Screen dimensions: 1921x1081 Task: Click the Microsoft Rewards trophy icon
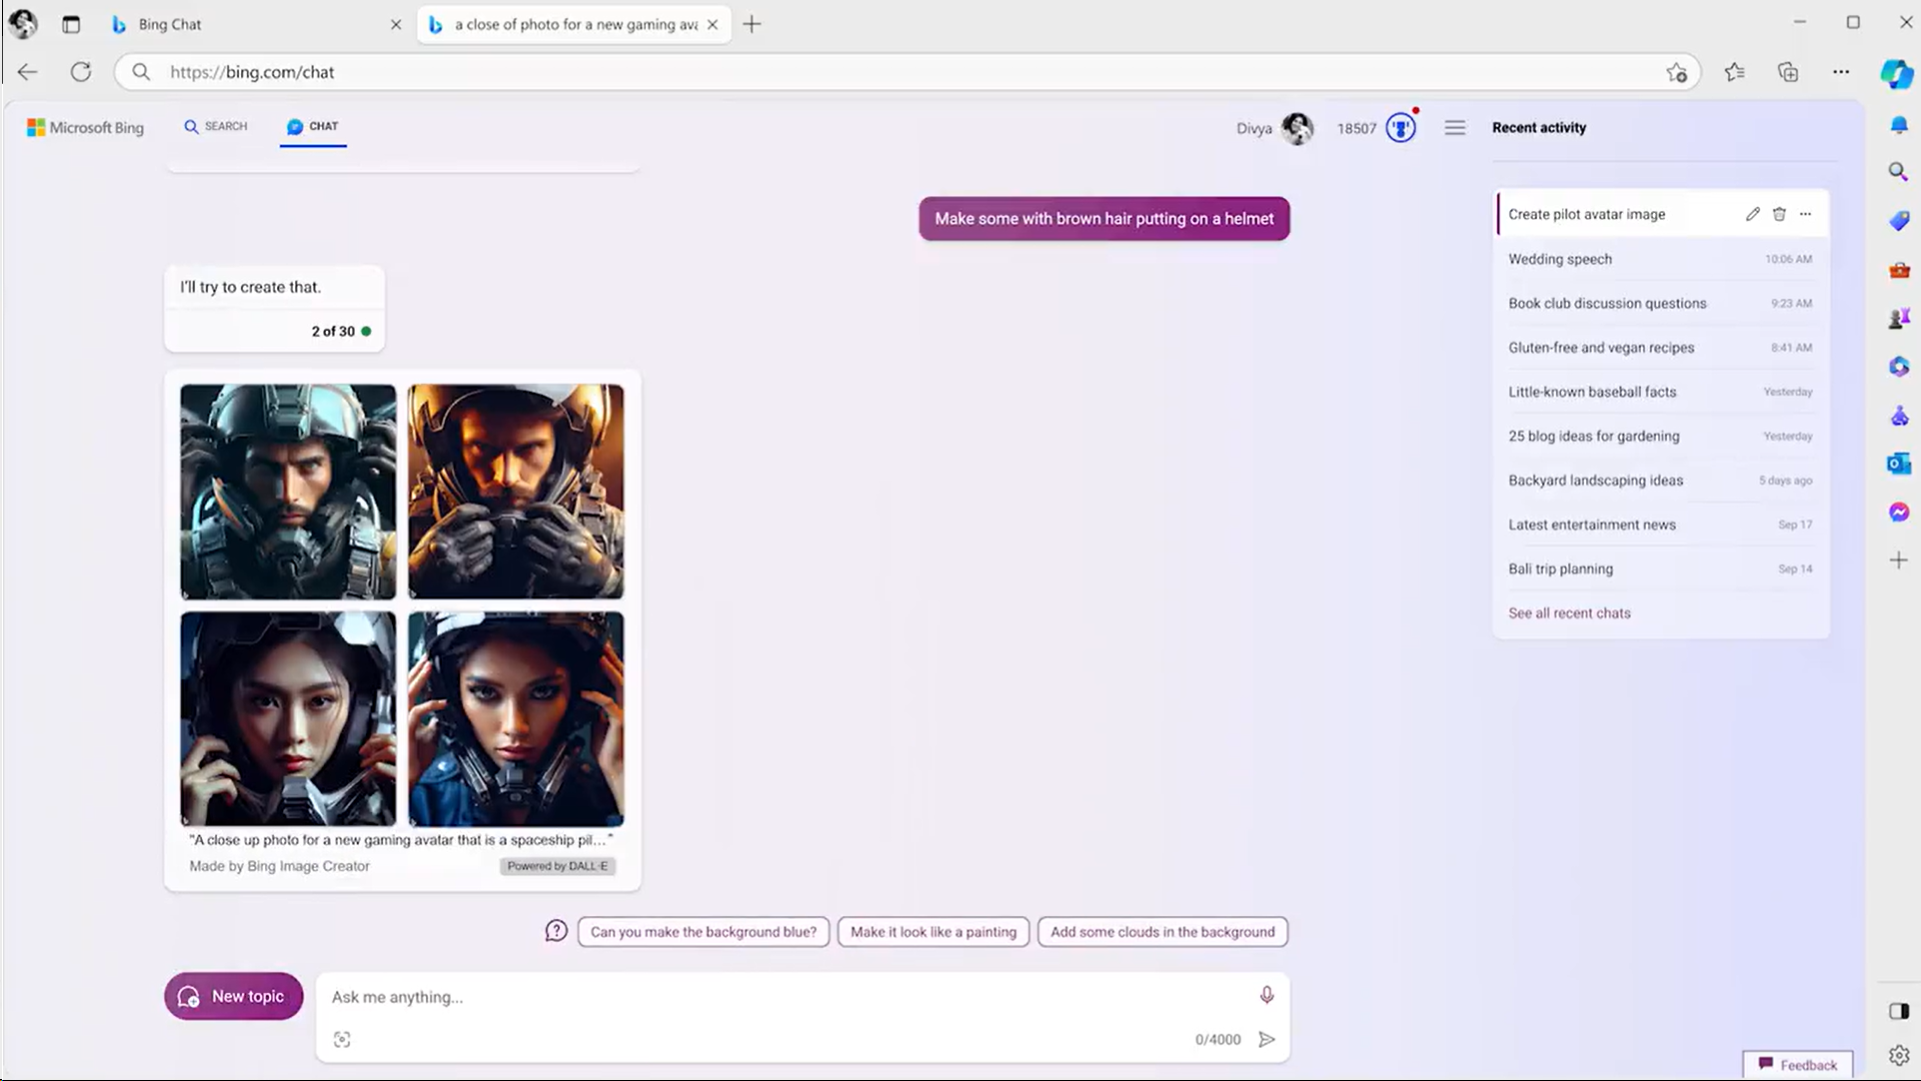1400,128
